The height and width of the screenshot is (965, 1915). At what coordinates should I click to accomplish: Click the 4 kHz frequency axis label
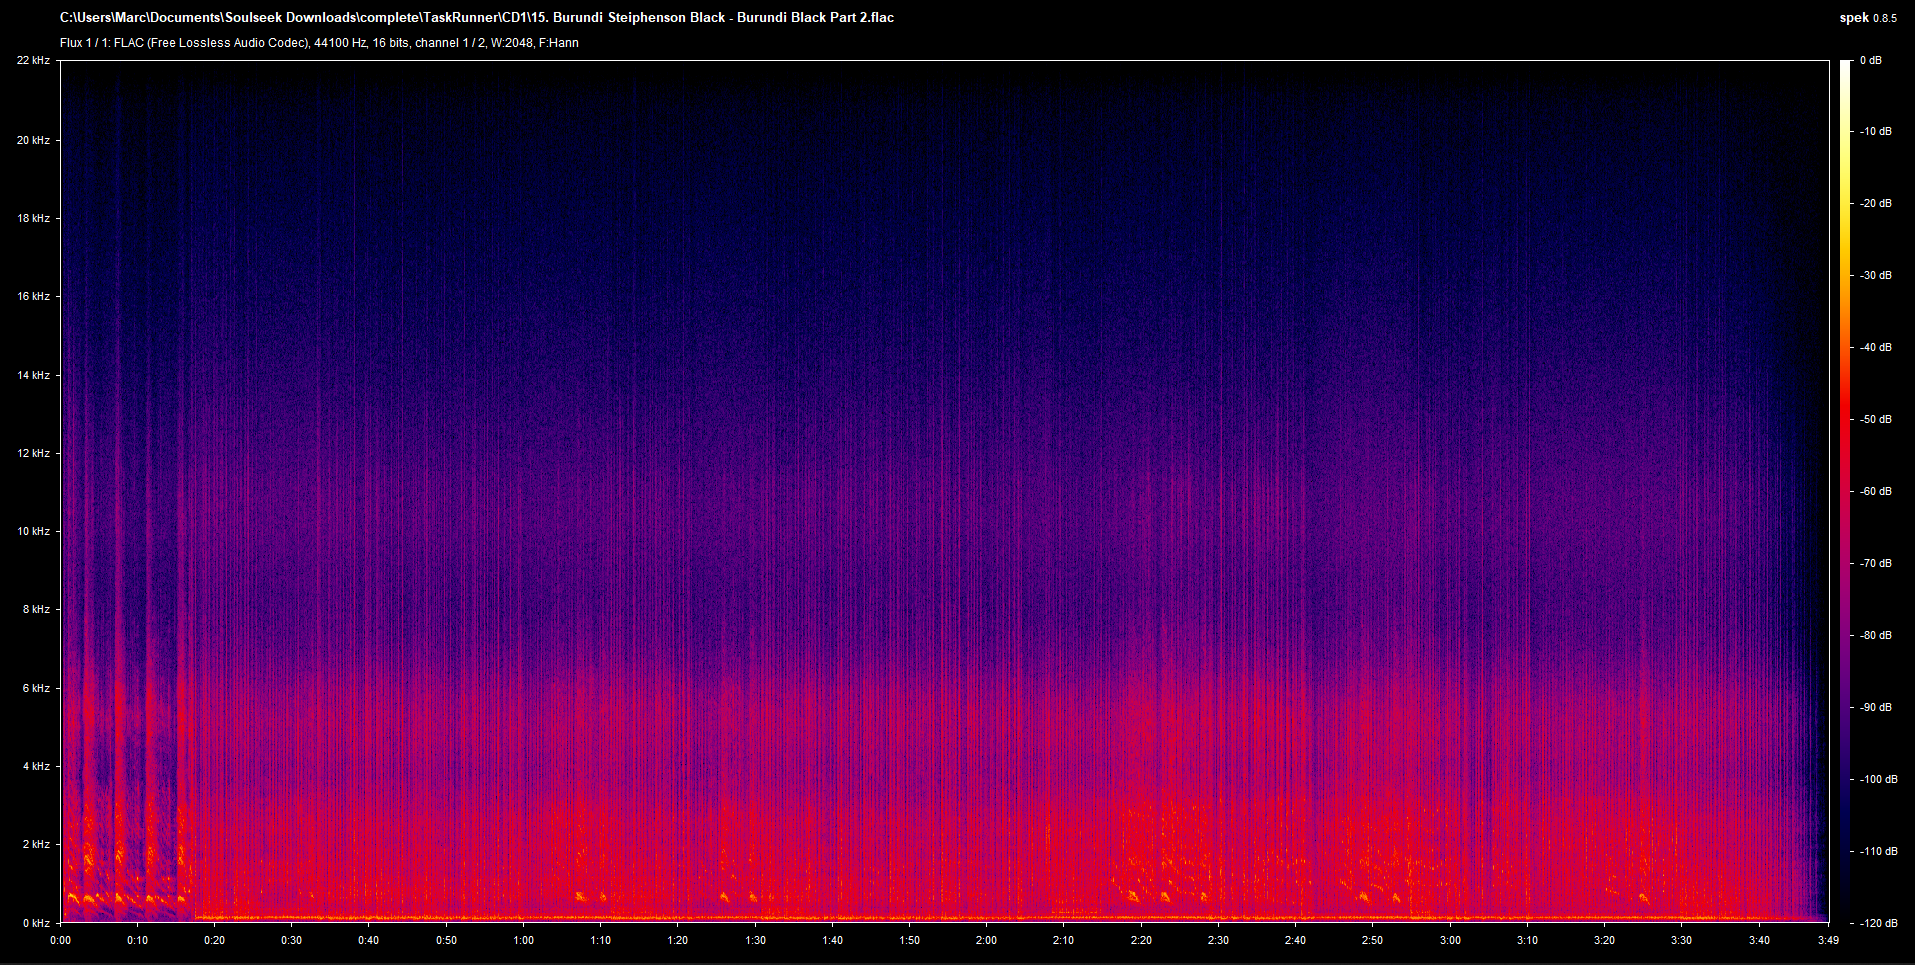(36, 766)
